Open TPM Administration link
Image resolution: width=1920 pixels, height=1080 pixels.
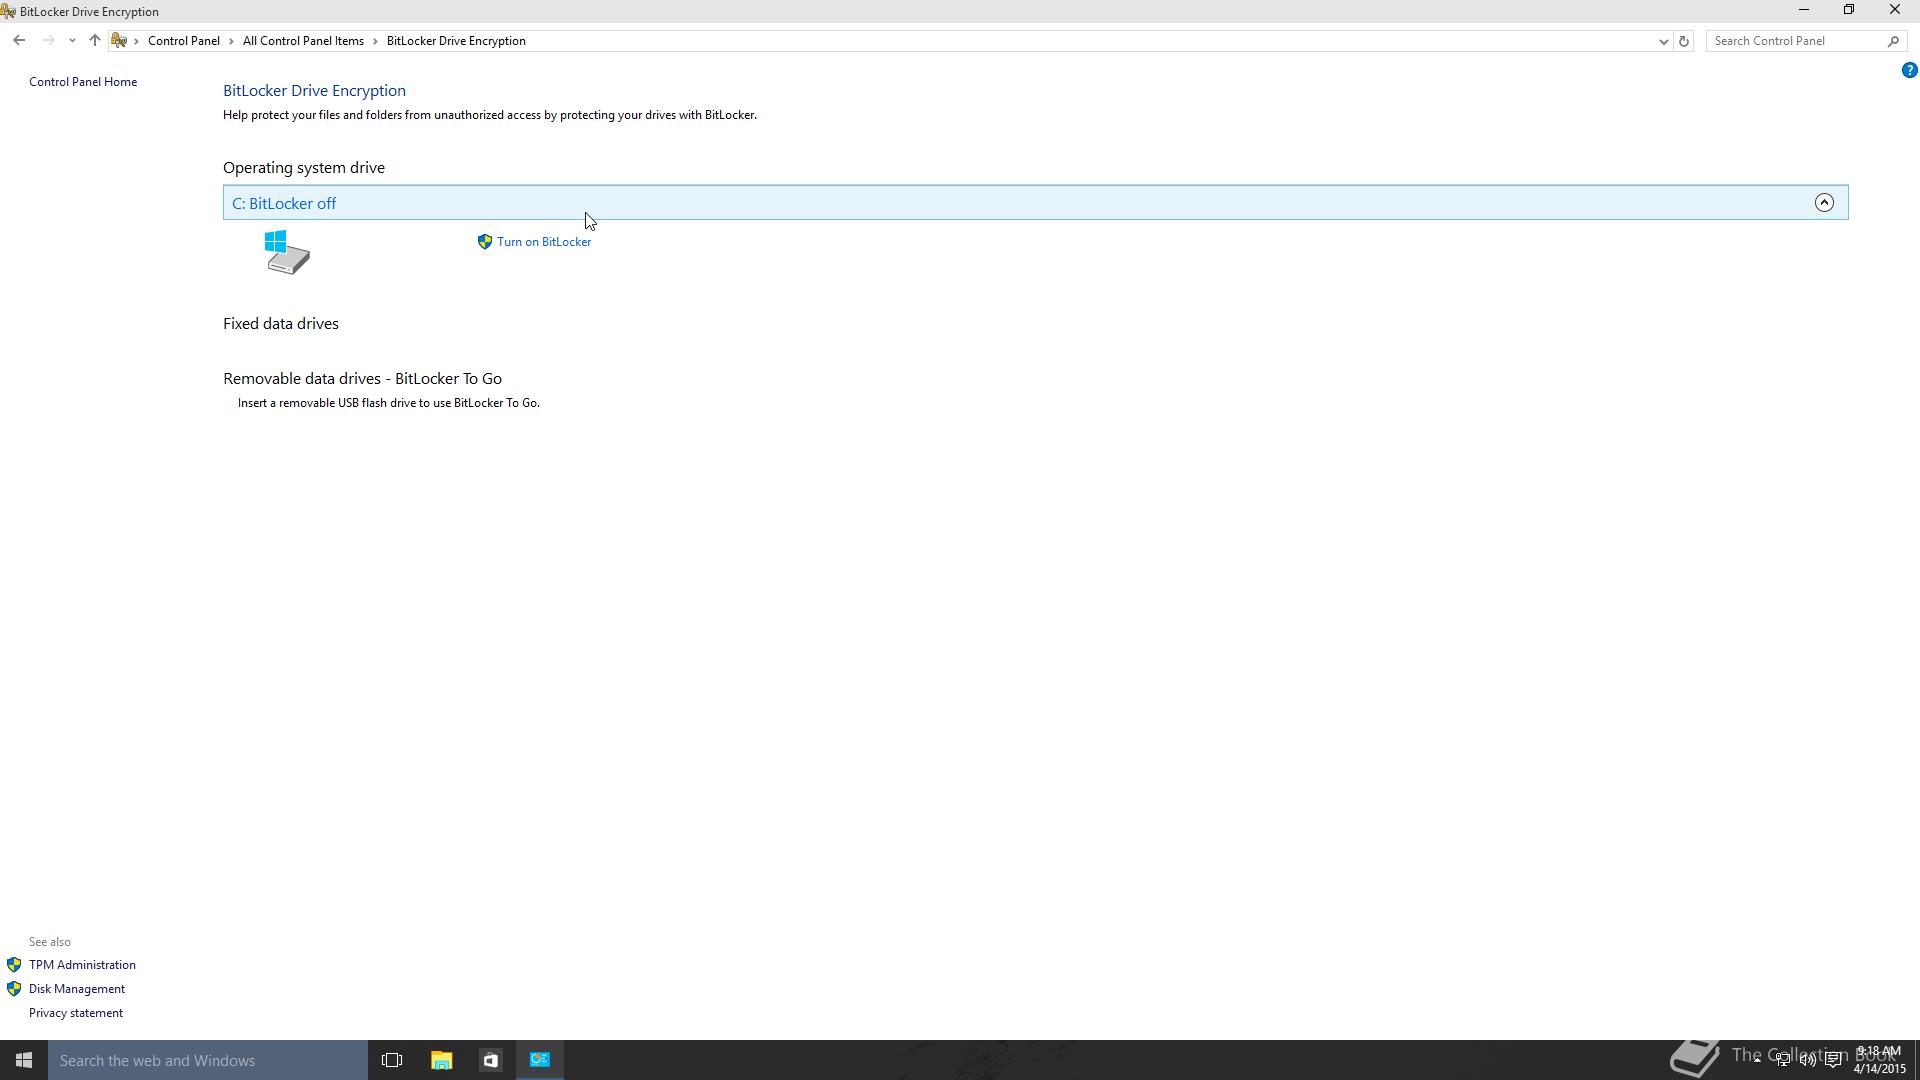click(x=82, y=965)
